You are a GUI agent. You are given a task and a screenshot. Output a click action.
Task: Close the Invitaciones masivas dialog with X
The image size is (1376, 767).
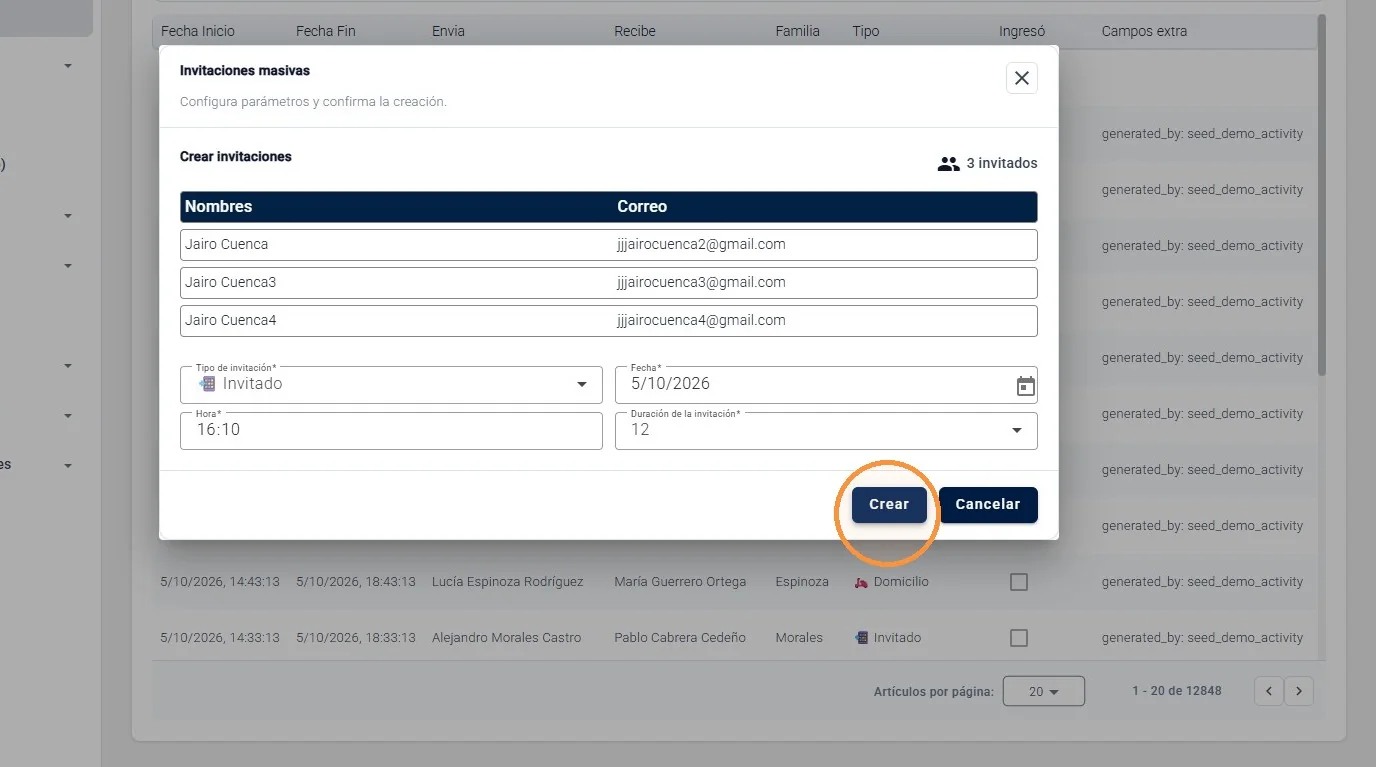1021,78
